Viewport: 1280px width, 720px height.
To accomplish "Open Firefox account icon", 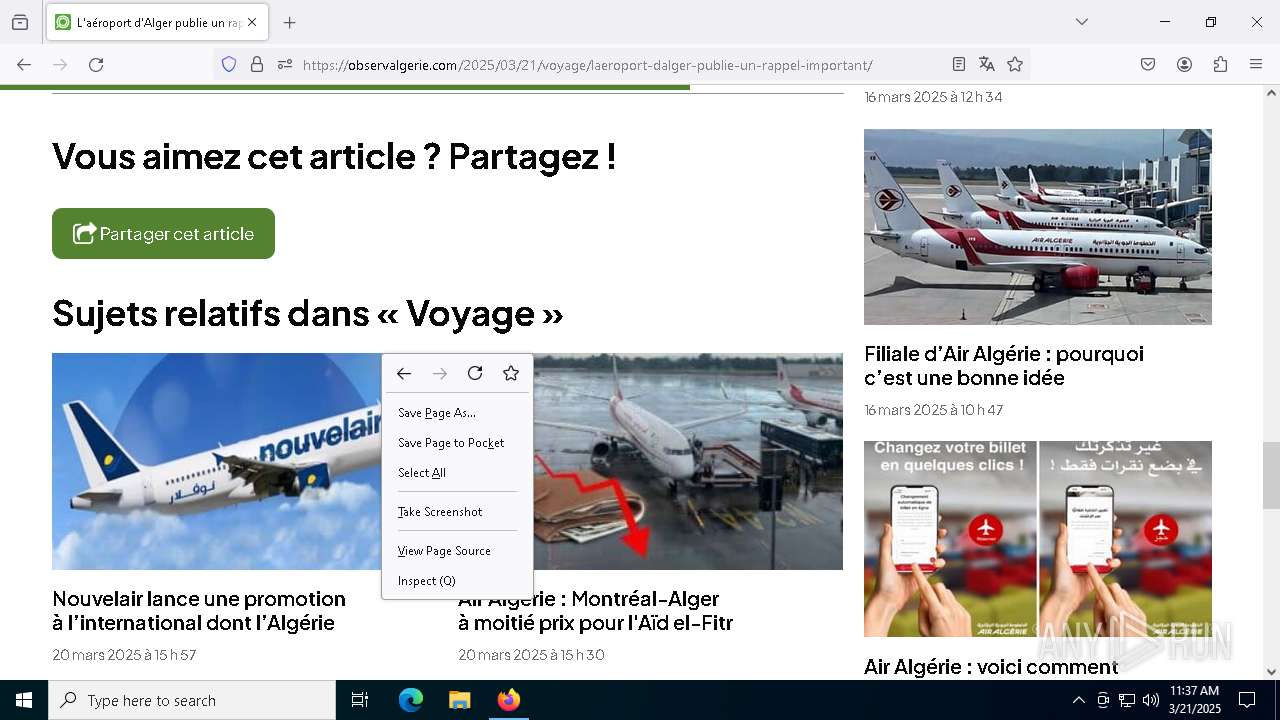I will (1184, 65).
